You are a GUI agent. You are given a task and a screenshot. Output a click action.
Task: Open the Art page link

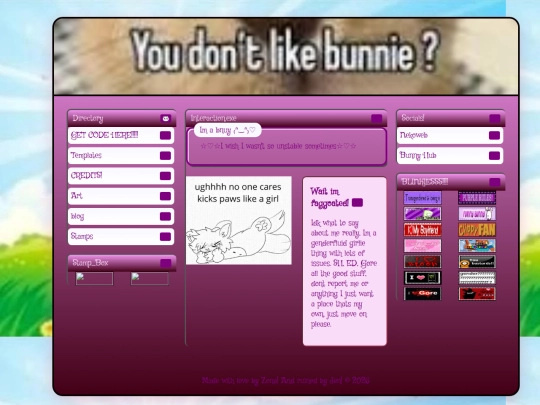[121, 196]
